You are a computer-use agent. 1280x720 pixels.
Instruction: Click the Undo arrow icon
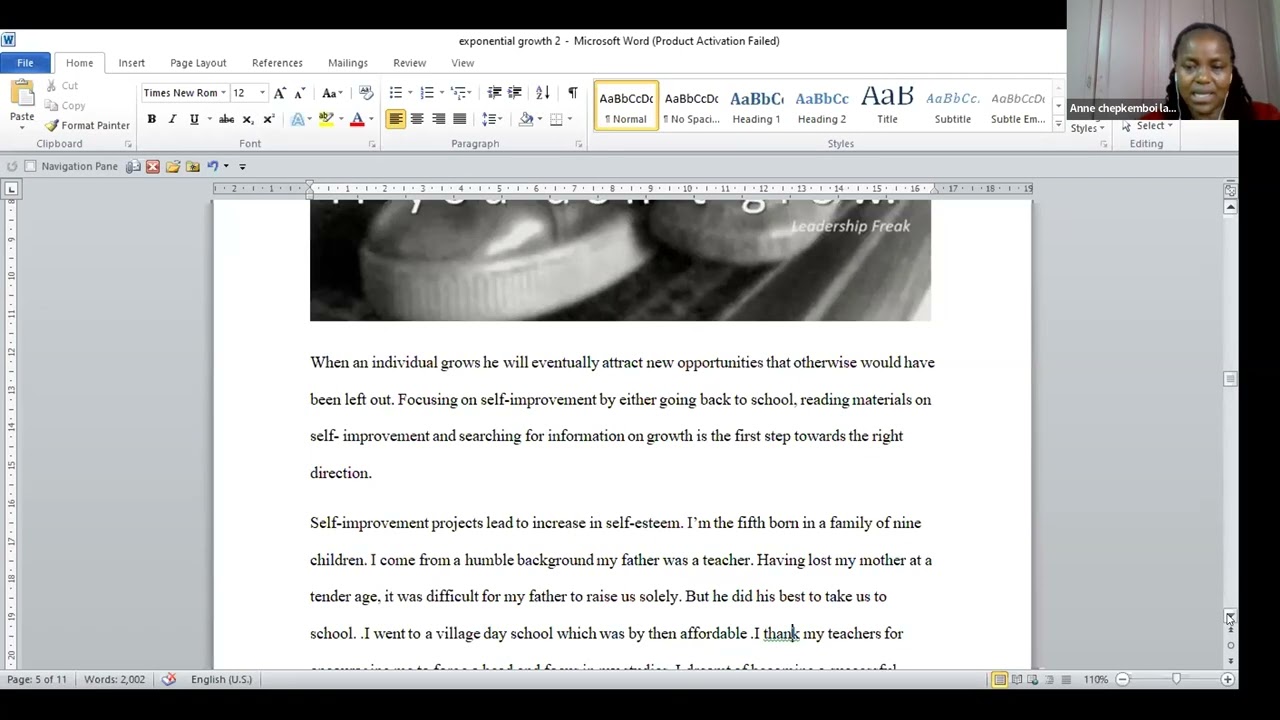(x=212, y=166)
